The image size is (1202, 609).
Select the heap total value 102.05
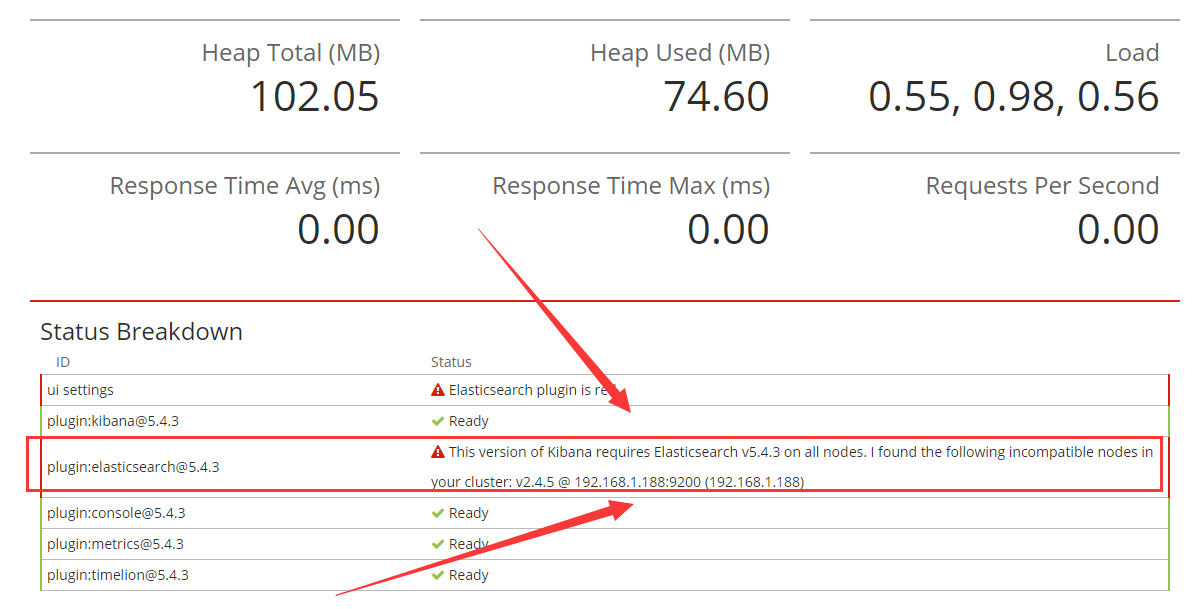[x=315, y=96]
